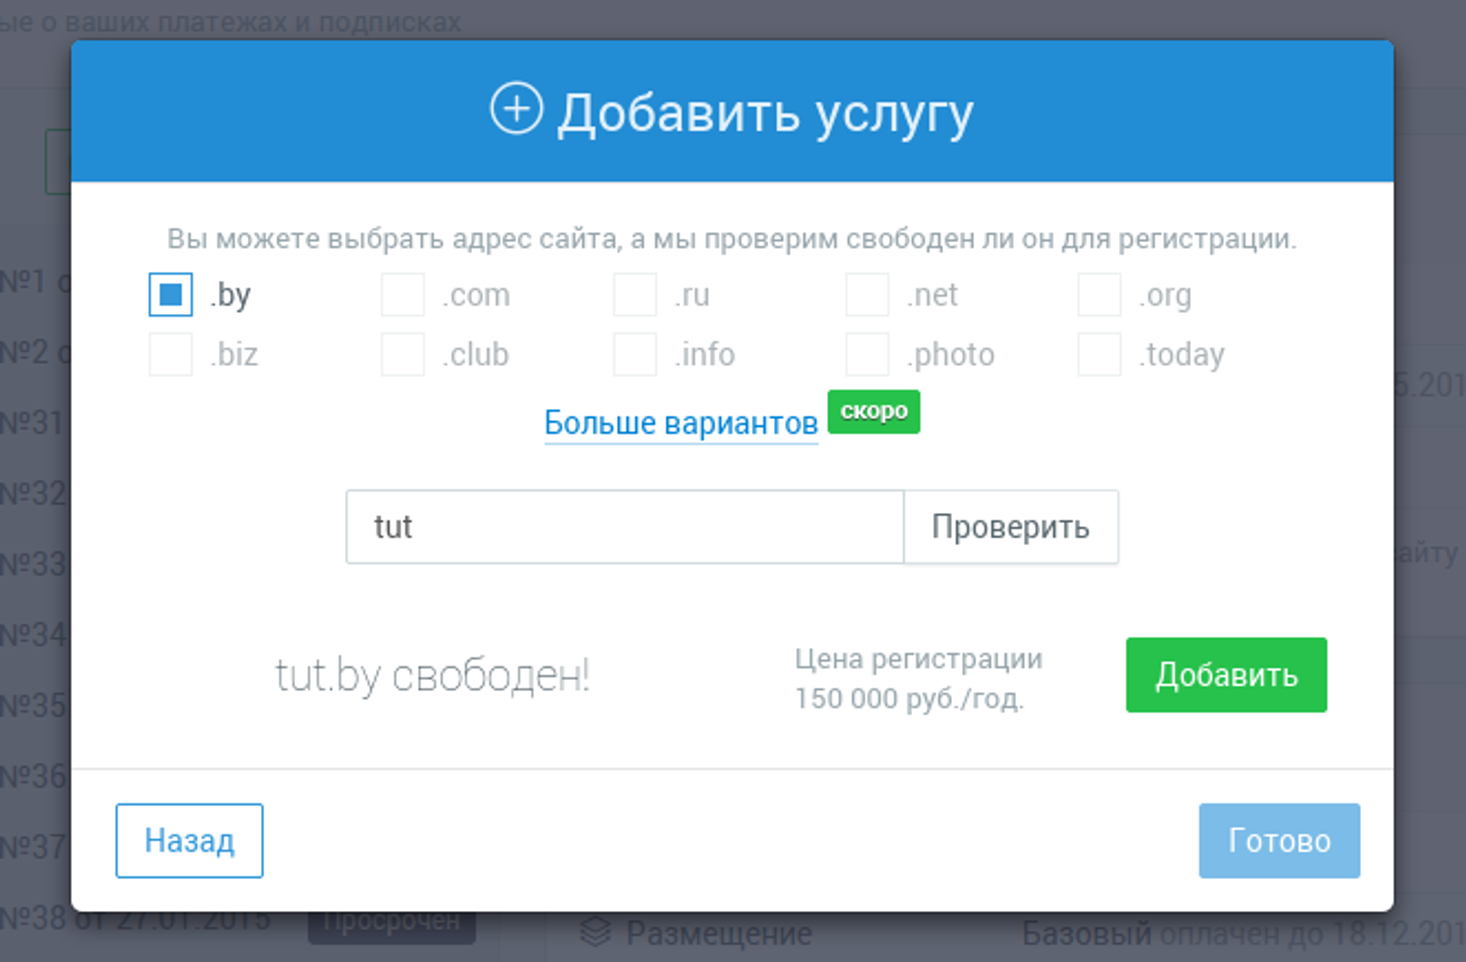Select the .photo domain checkbox
1466x962 pixels.
(x=867, y=354)
